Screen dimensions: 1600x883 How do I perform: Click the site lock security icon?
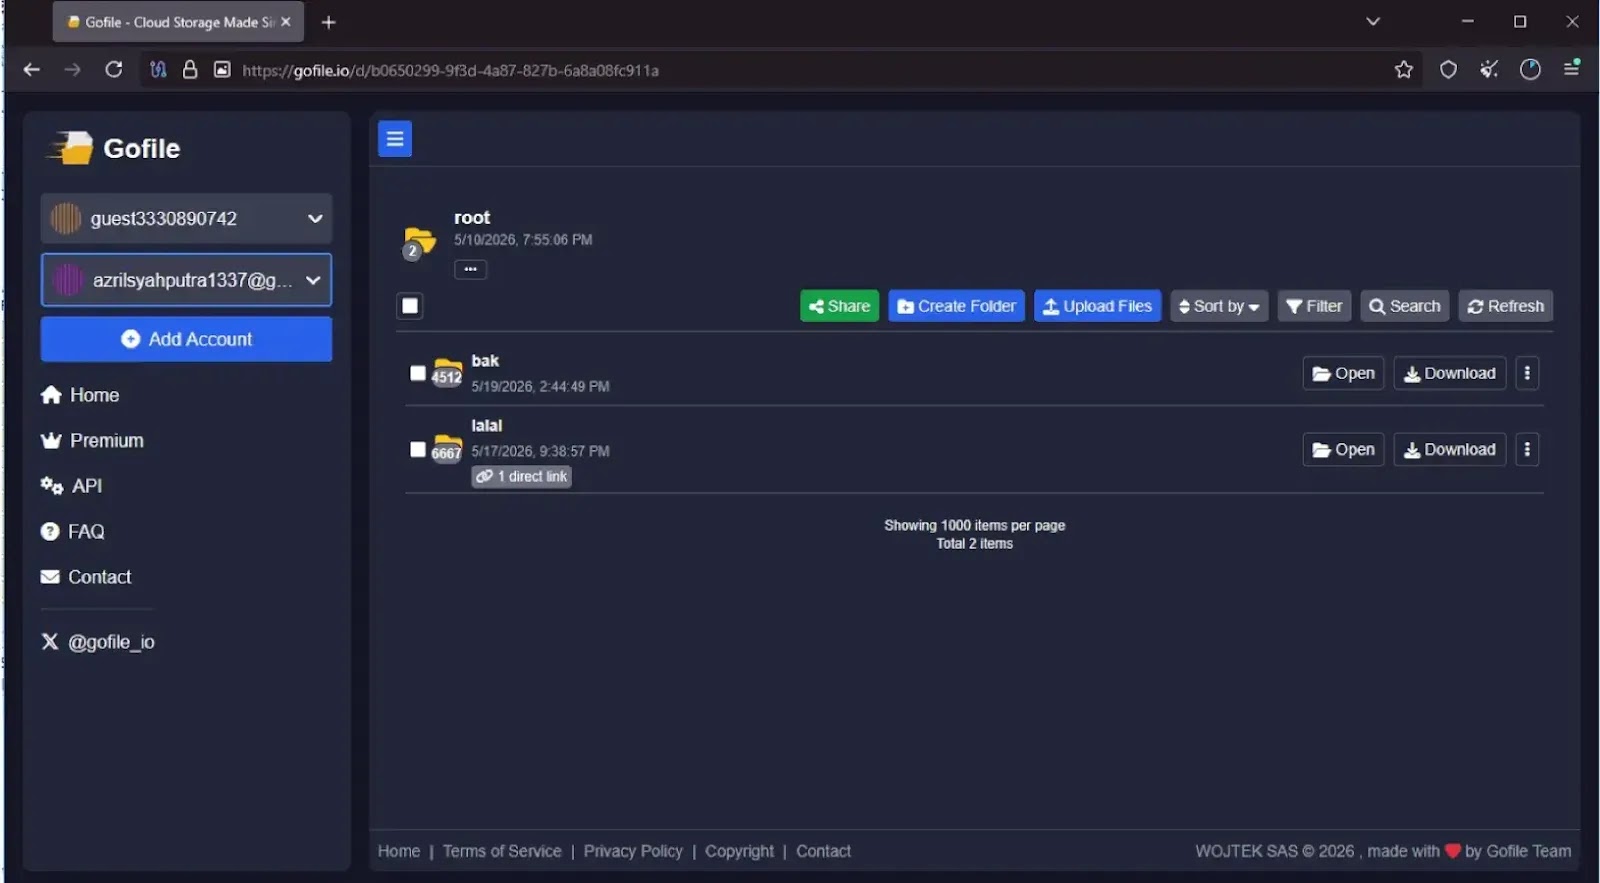coord(190,70)
